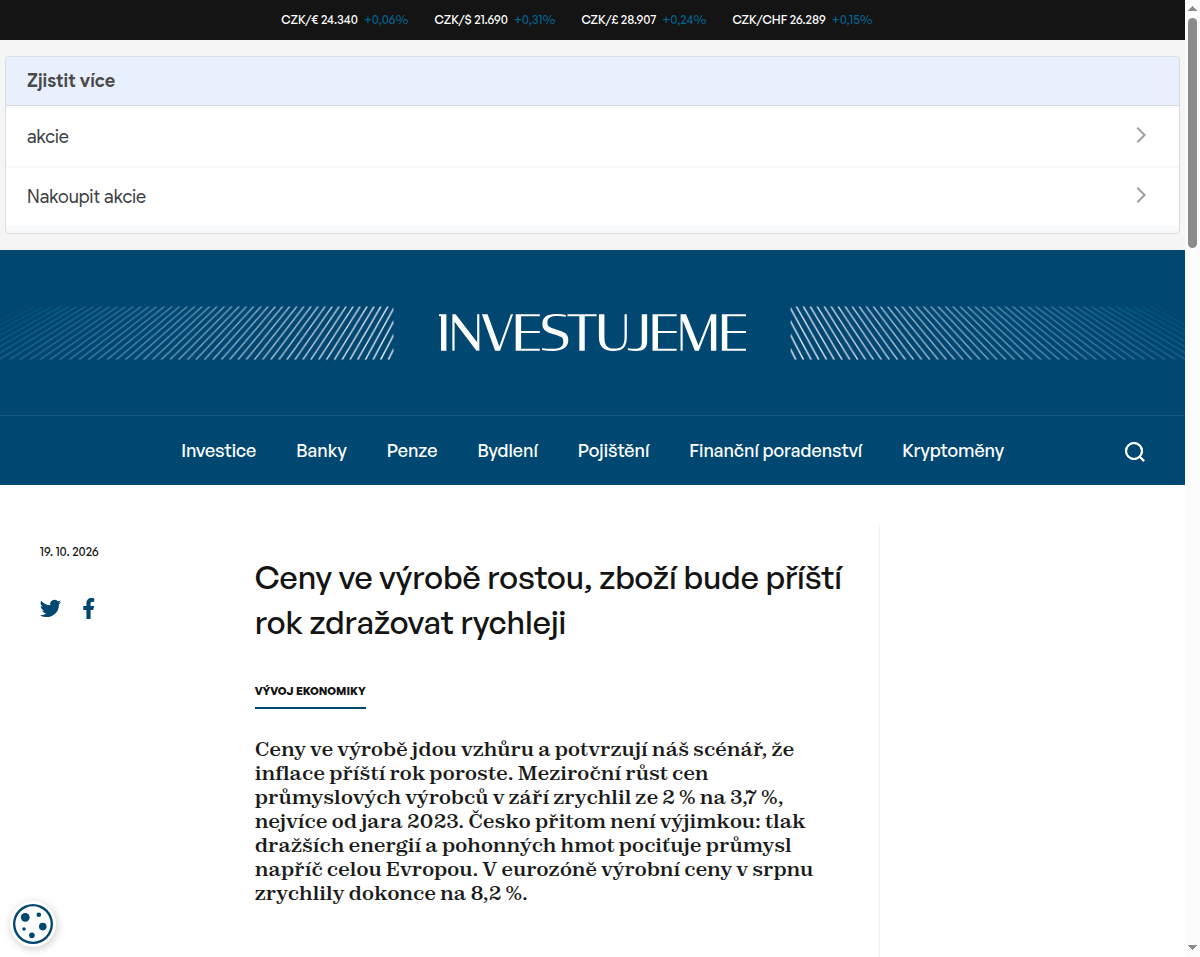Click the CZK/€ exchange rate ticker

(345, 19)
